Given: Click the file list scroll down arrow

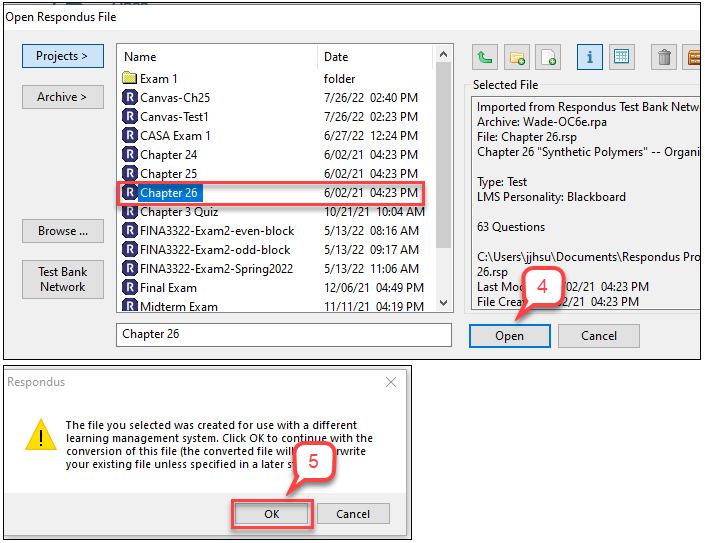Looking at the screenshot, I should point(443,303).
